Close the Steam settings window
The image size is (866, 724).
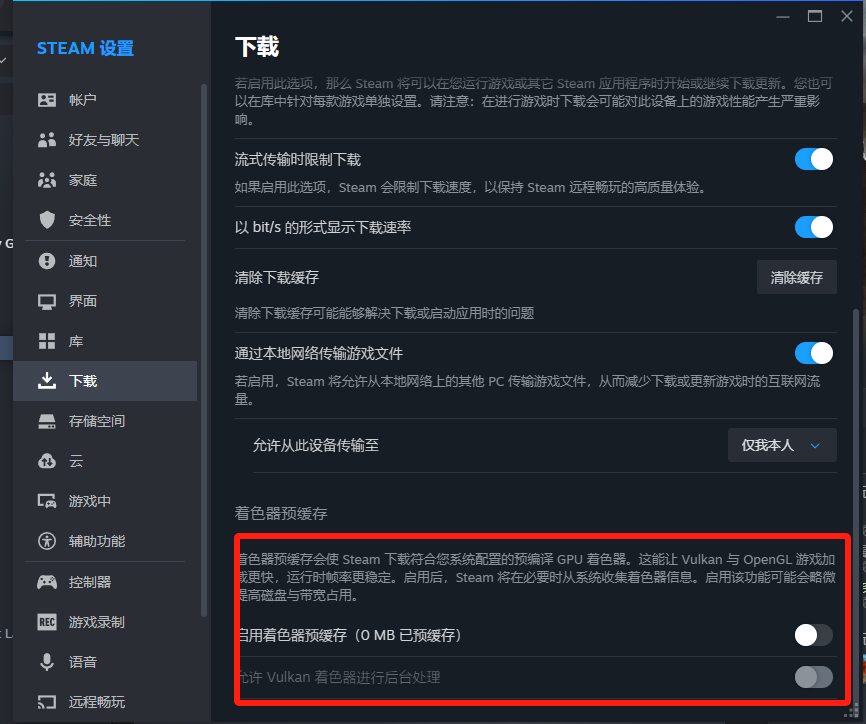click(x=847, y=17)
